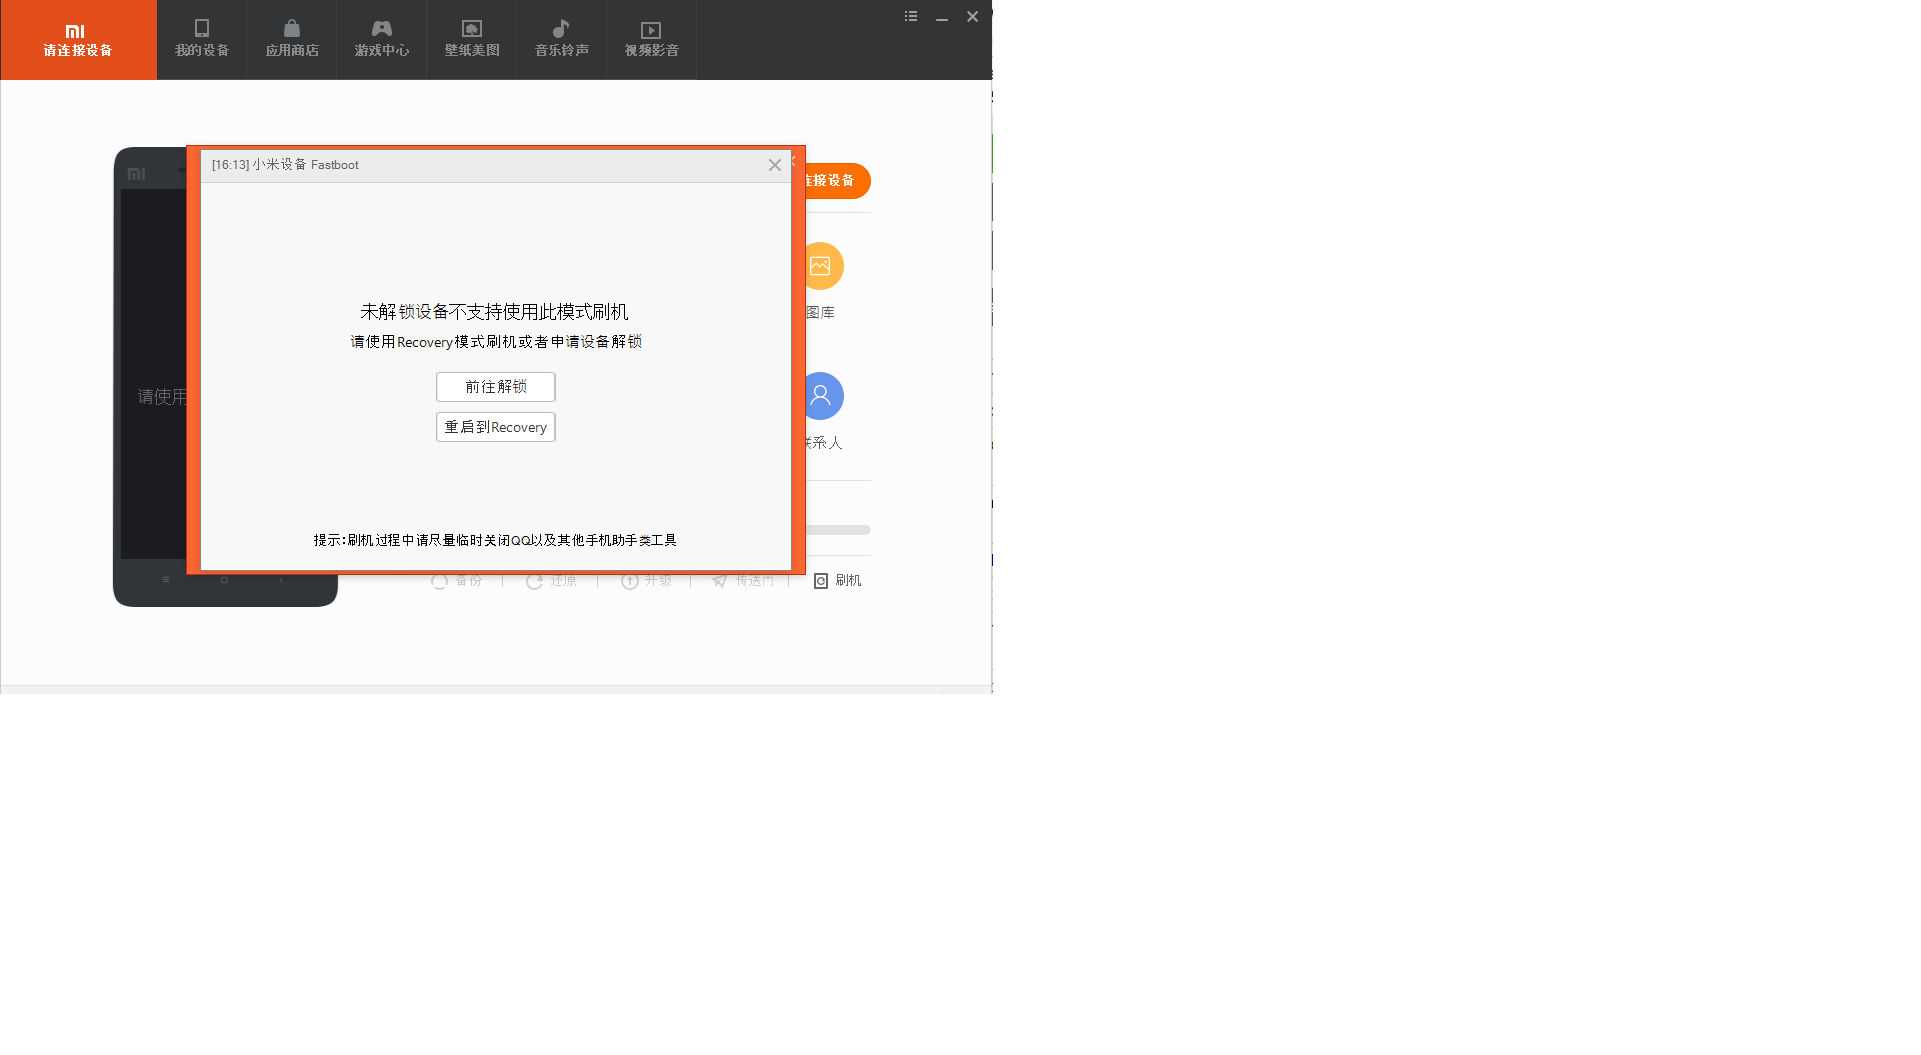Switch to the 应用商店 tab

coord(292,40)
